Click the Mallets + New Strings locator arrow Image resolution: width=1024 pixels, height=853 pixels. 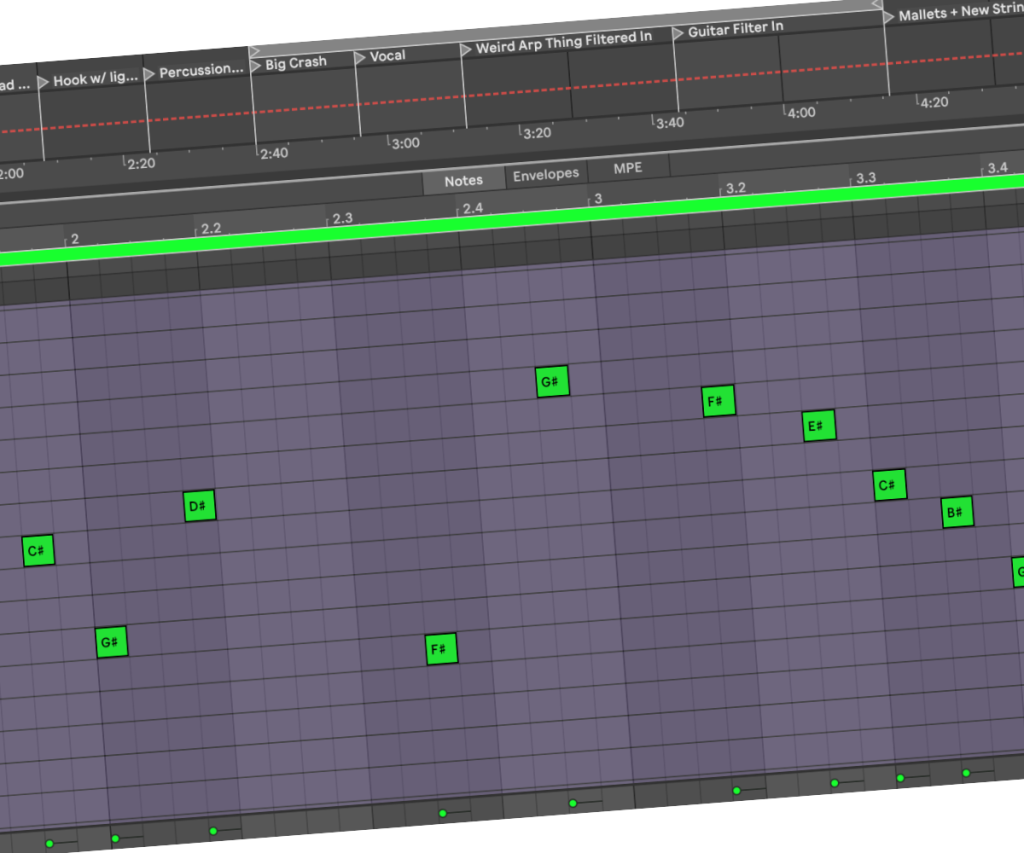pos(889,17)
